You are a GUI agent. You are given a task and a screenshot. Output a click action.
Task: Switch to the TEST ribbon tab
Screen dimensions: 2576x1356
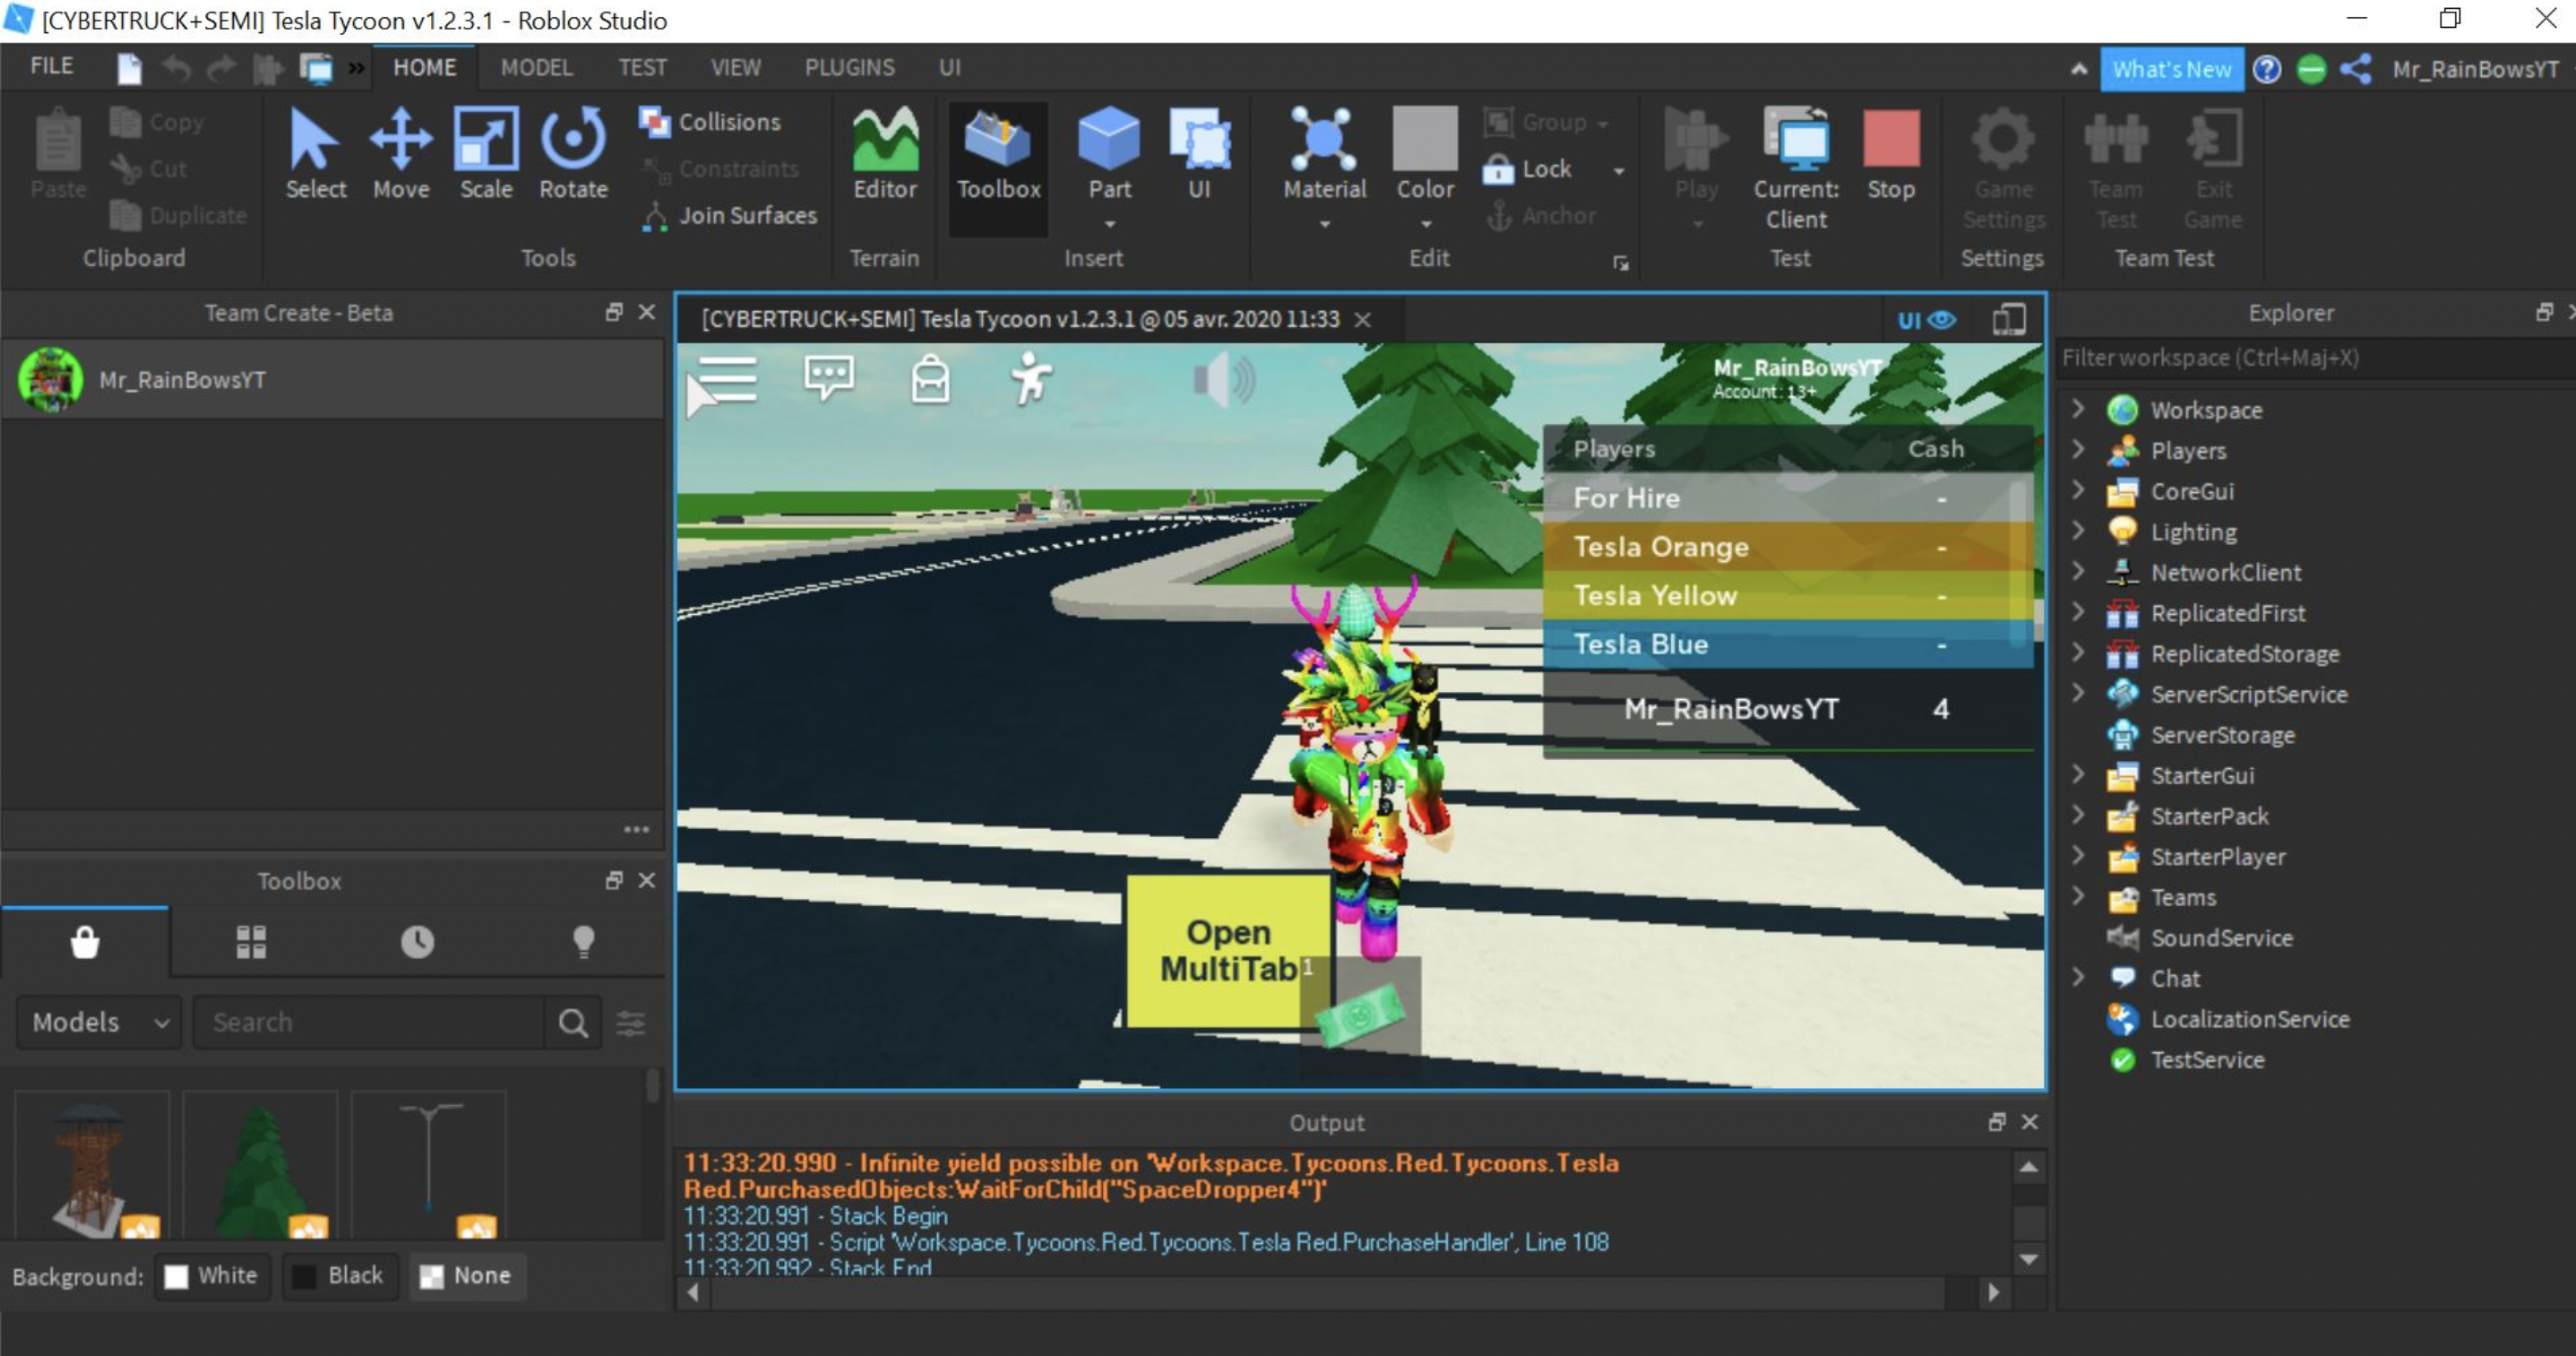point(642,67)
